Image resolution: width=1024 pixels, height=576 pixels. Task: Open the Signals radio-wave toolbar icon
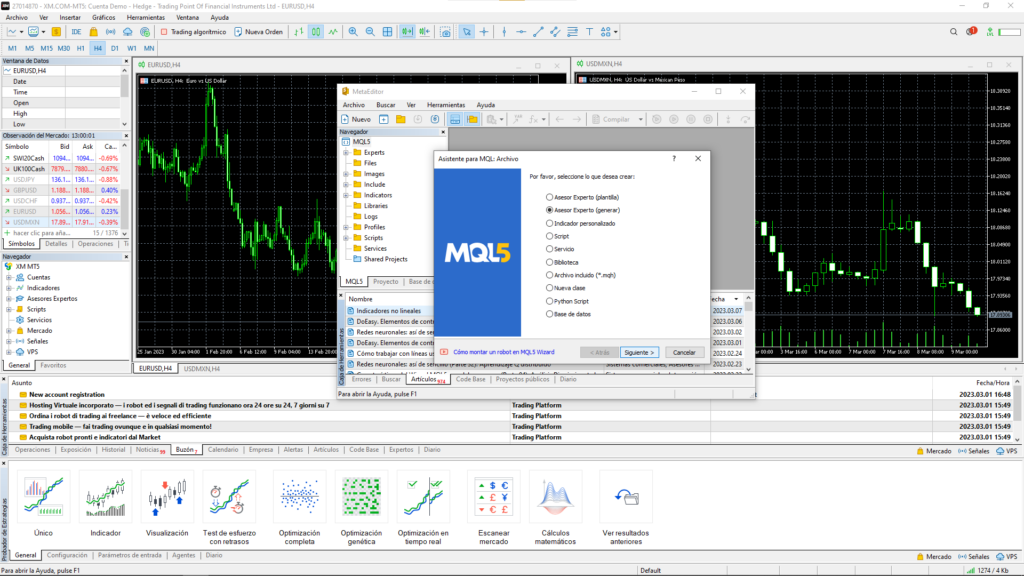(x=110, y=31)
